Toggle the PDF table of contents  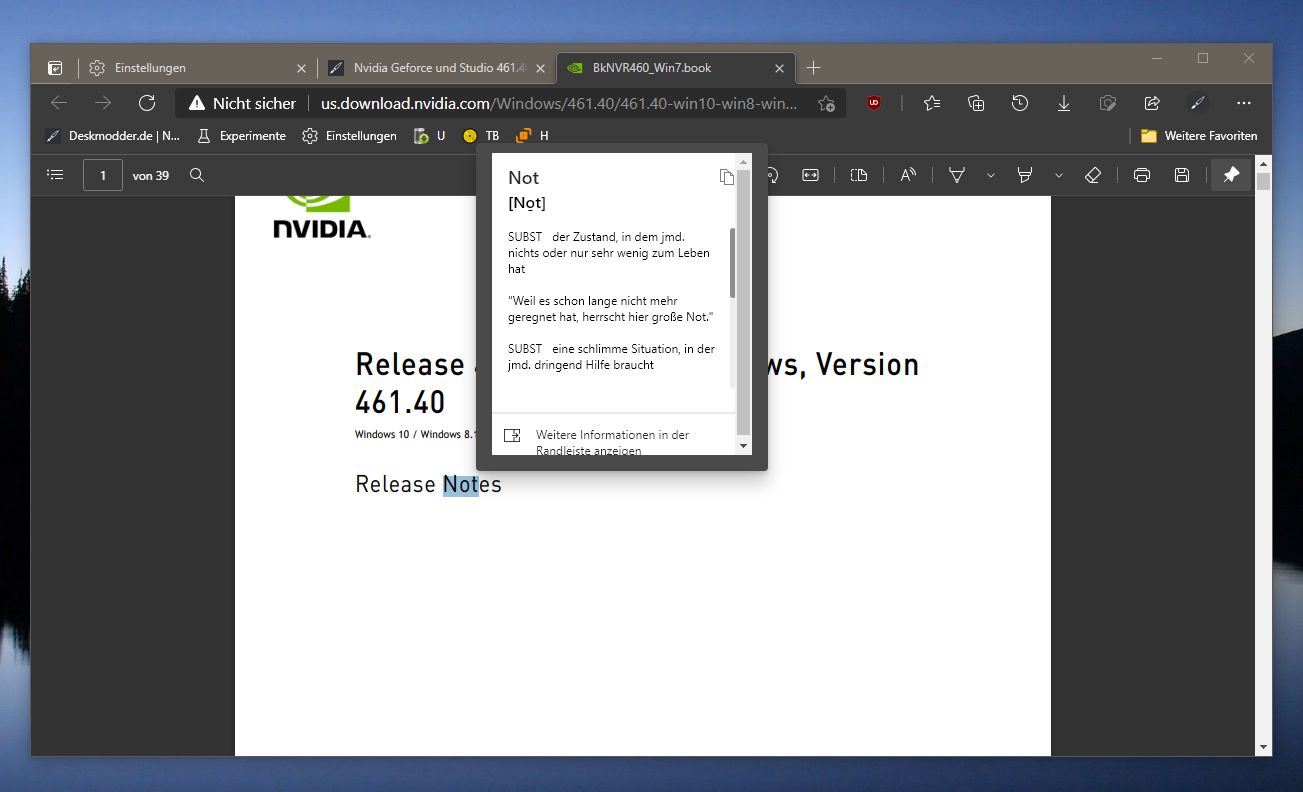tap(56, 175)
